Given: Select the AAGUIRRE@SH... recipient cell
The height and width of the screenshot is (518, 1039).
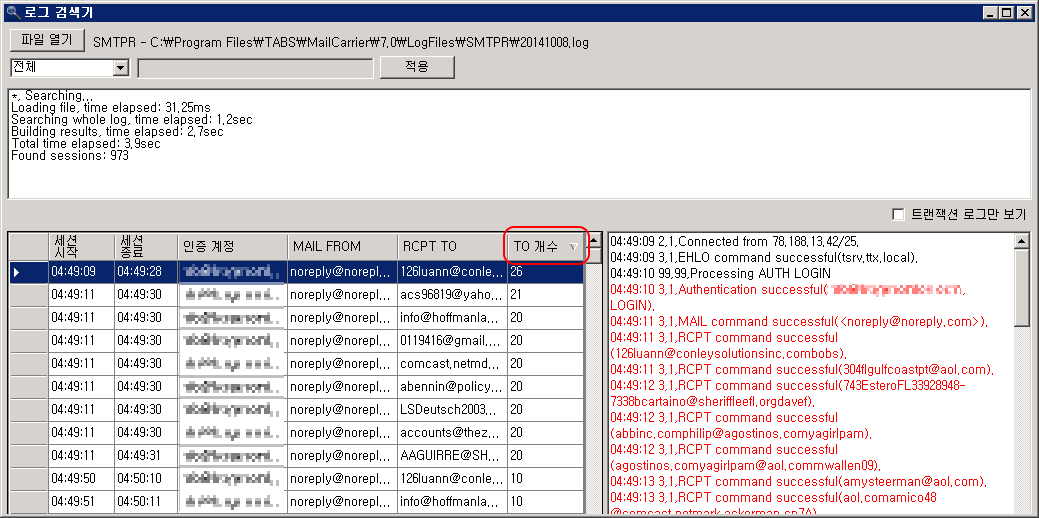Looking at the screenshot, I should (453, 456).
